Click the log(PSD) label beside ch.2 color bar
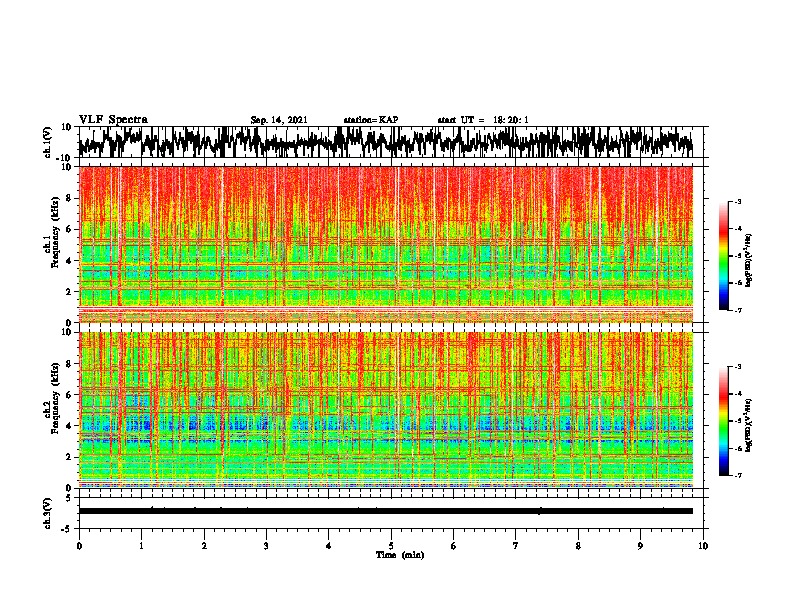 (749, 426)
